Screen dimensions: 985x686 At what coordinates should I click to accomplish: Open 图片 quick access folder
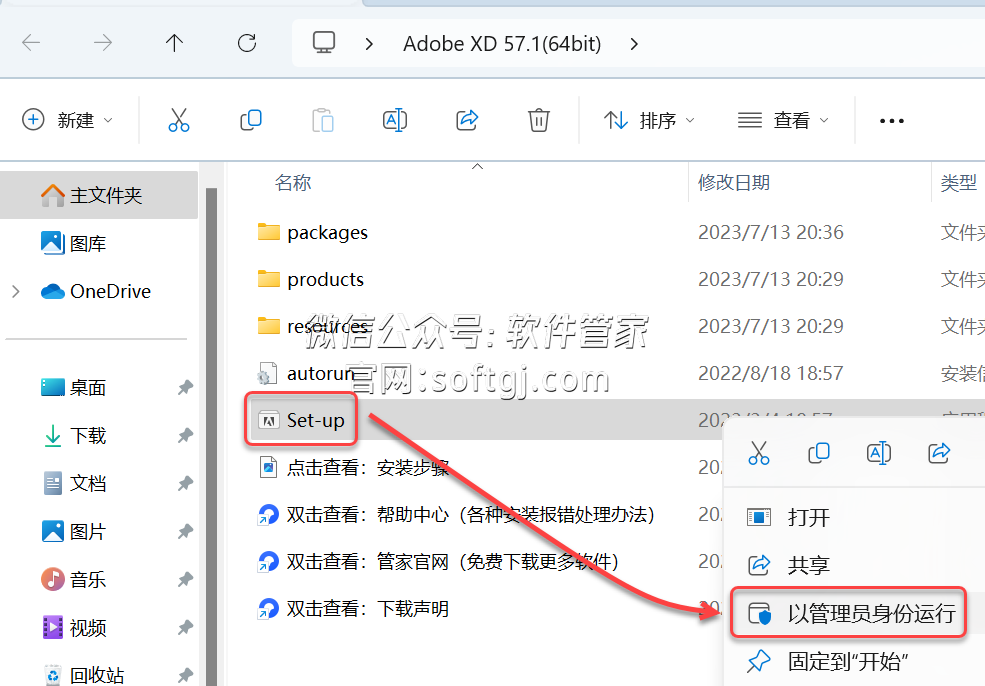[x=73, y=531]
